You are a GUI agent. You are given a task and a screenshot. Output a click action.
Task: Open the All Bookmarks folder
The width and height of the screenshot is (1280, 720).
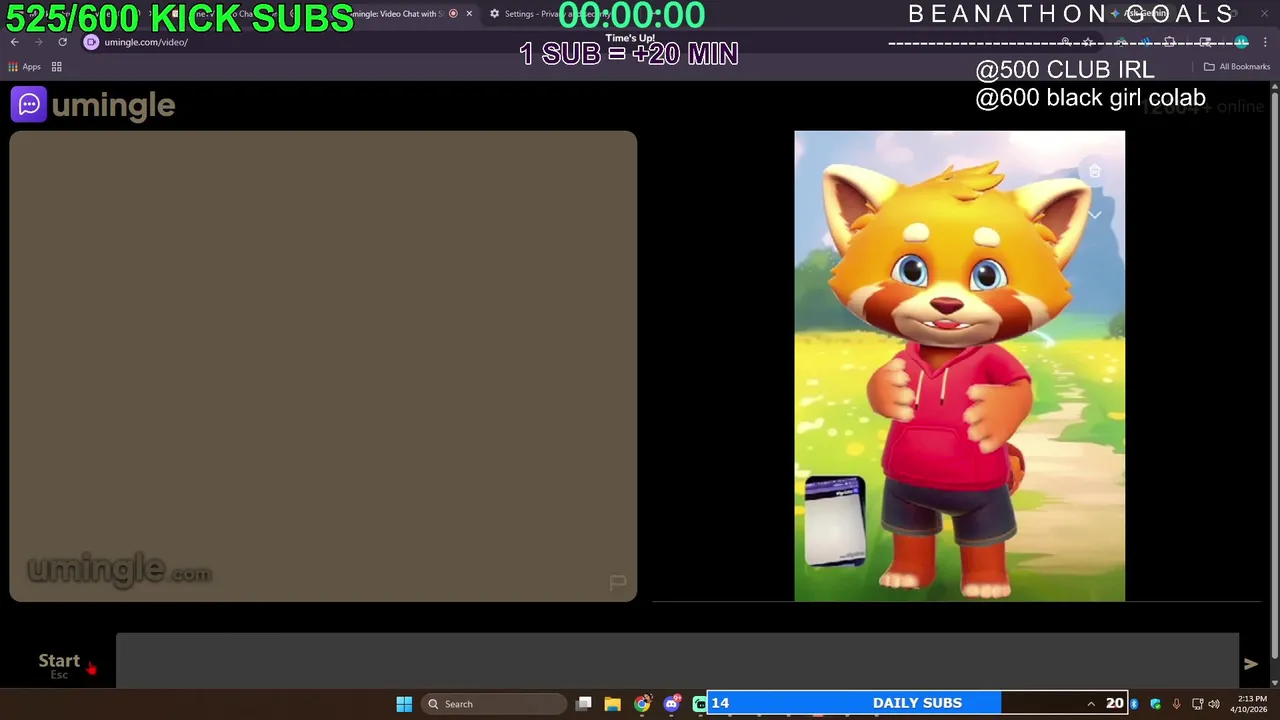click(1237, 67)
